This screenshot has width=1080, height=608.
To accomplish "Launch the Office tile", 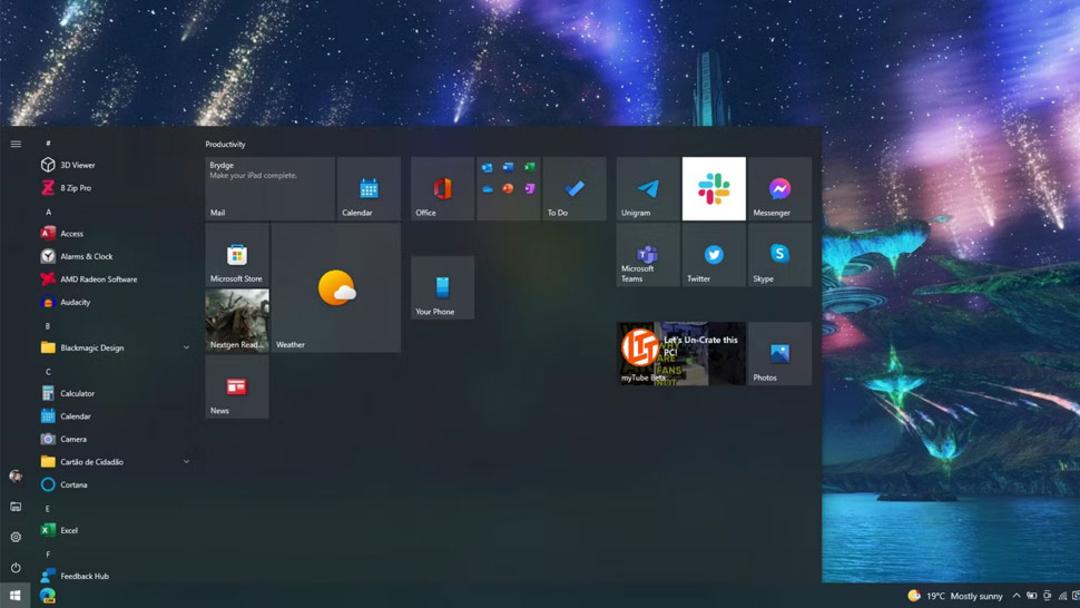I will (442, 189).
